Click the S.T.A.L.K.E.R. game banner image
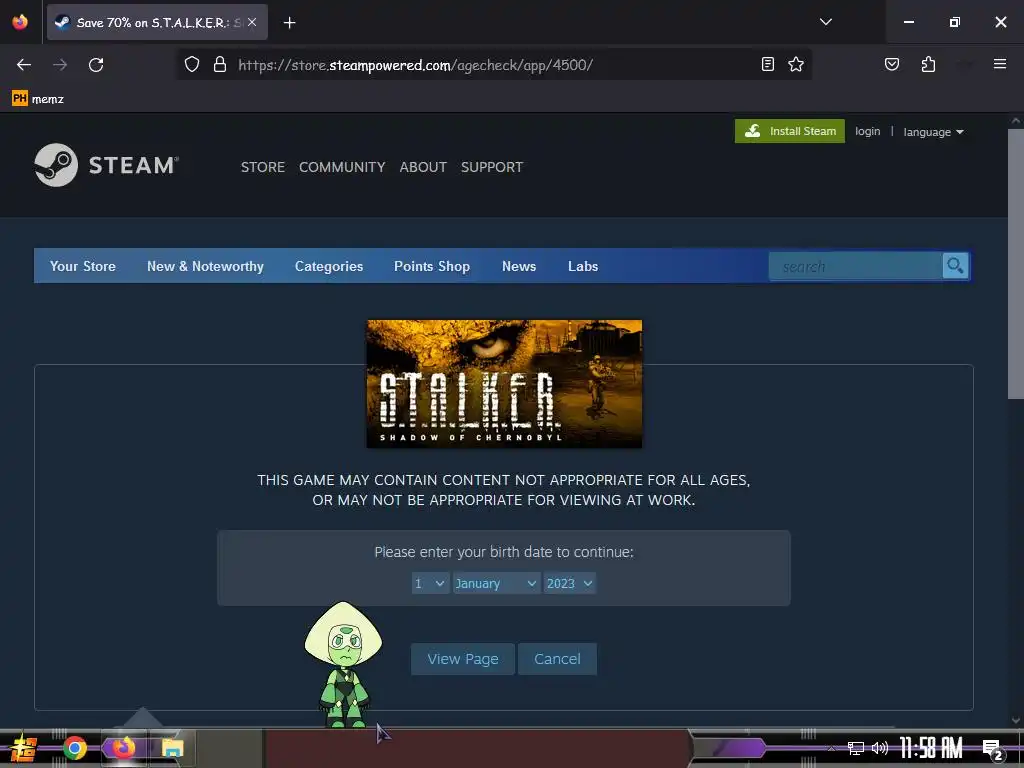 tap(504, 383)
